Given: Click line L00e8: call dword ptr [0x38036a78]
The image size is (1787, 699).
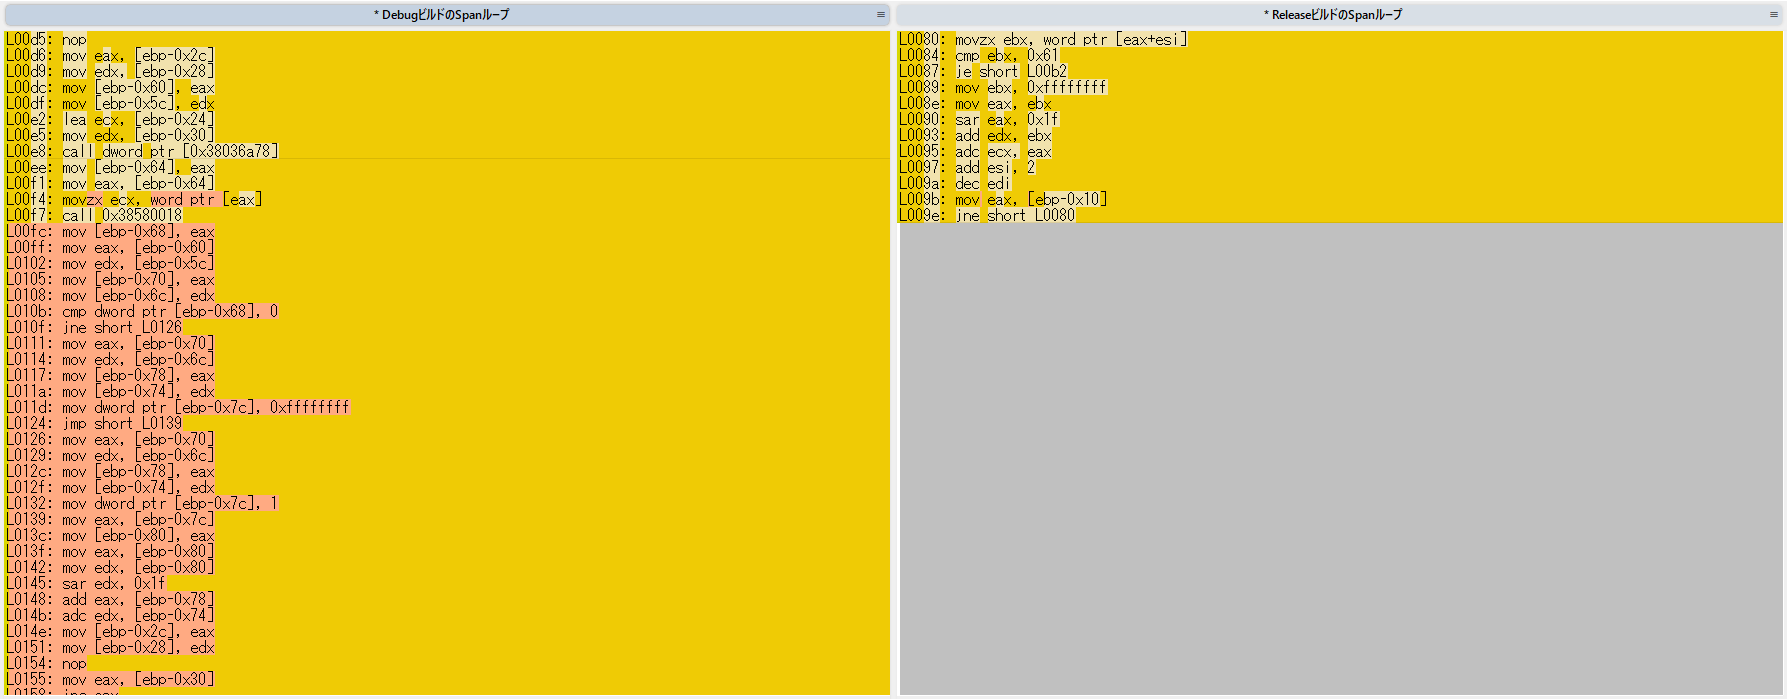Looking at the screenshot, I should (x=142, y=152).
